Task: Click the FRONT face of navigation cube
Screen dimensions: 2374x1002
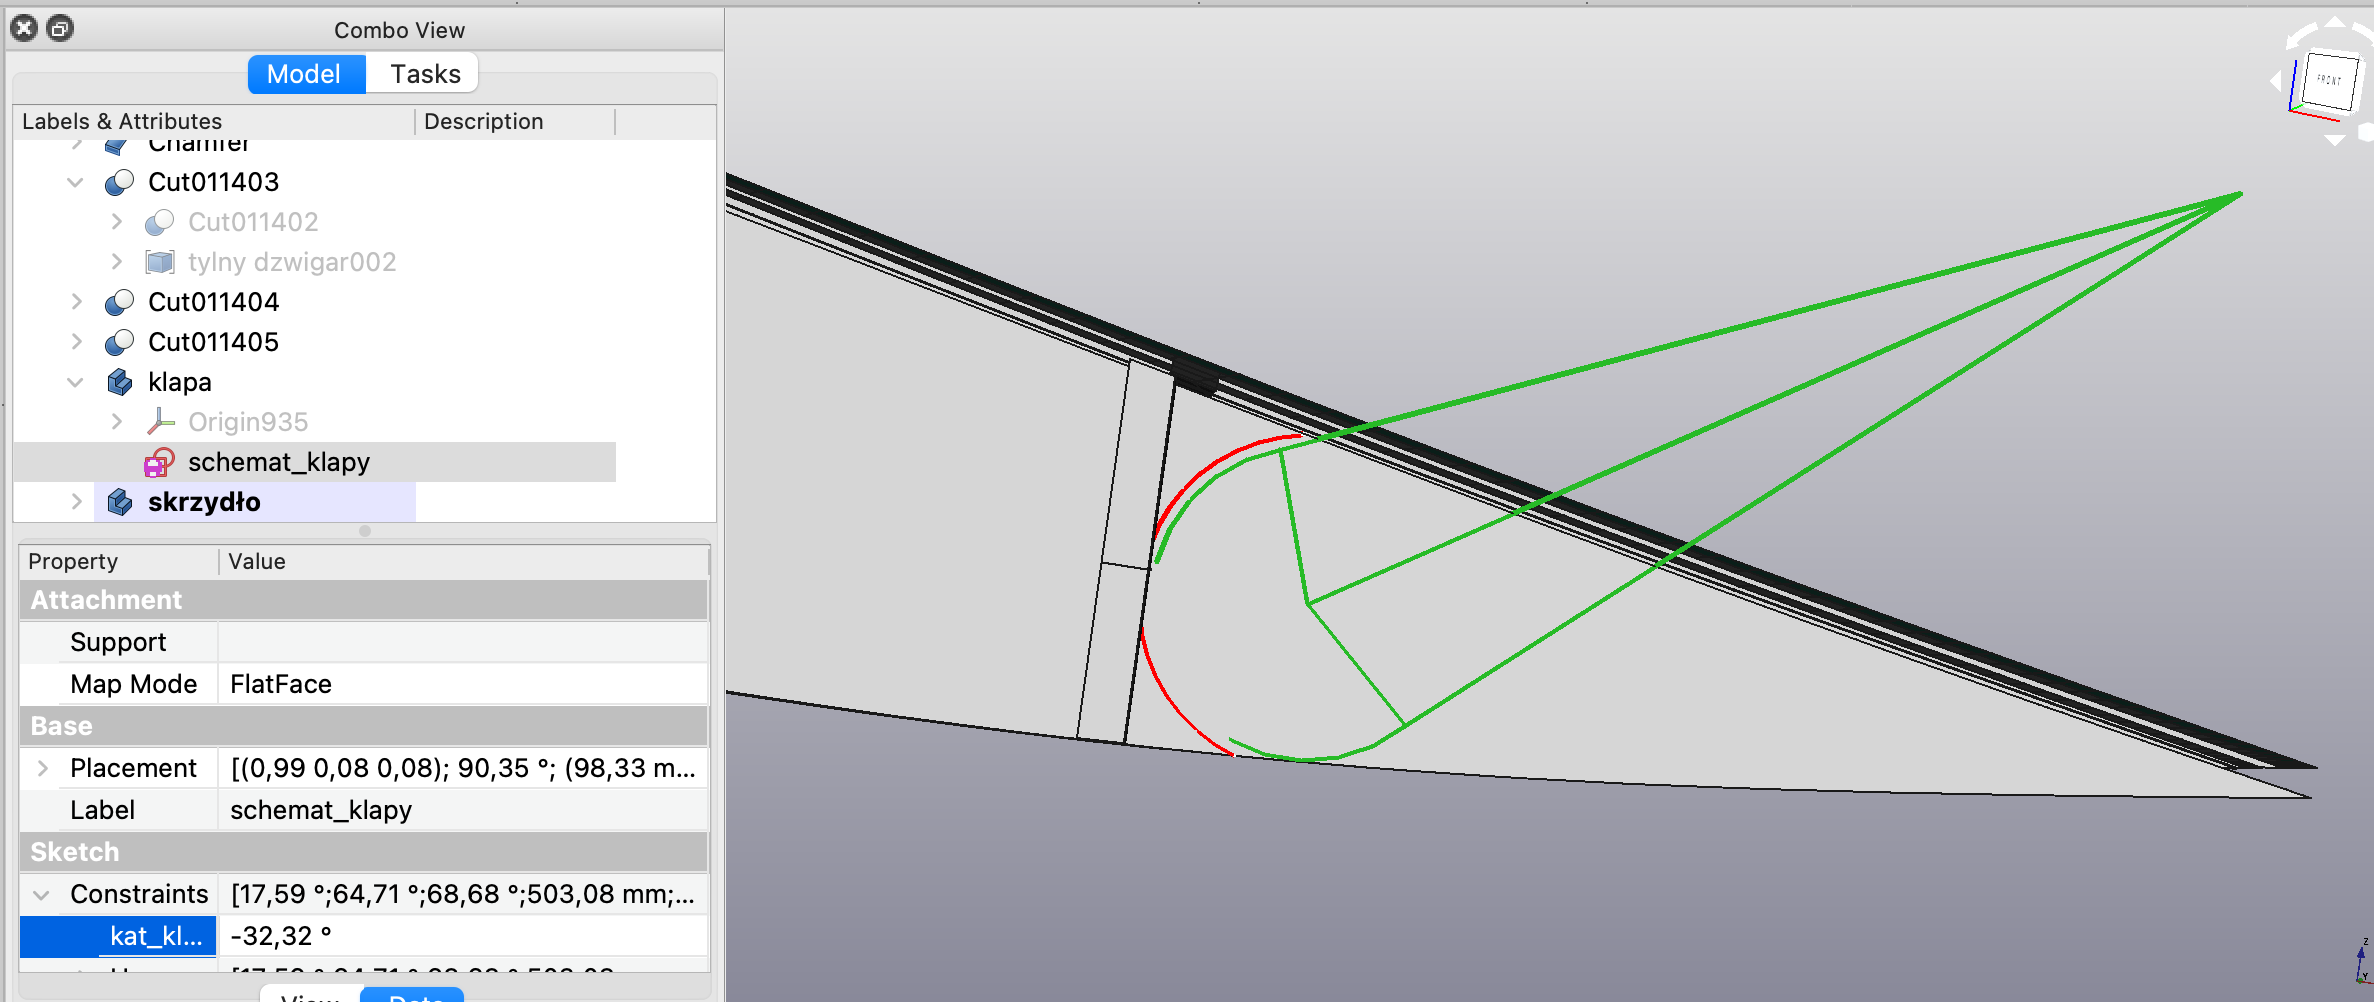Action: click(2329, 81)
